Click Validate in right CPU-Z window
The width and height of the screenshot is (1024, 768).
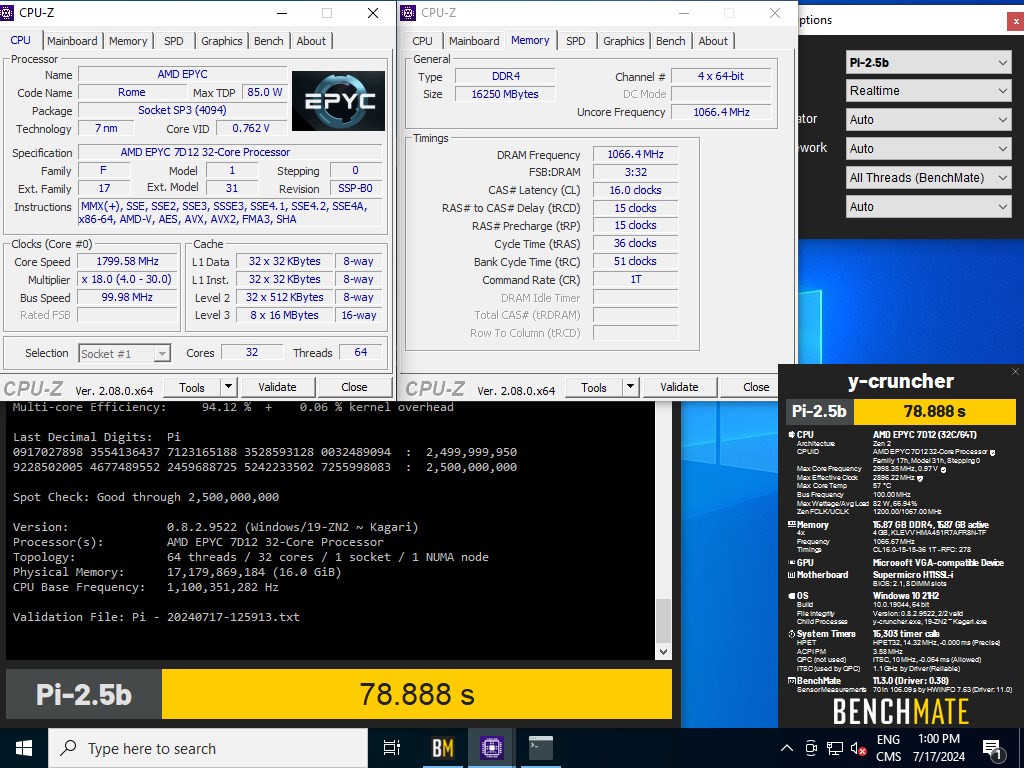(679, 387)
